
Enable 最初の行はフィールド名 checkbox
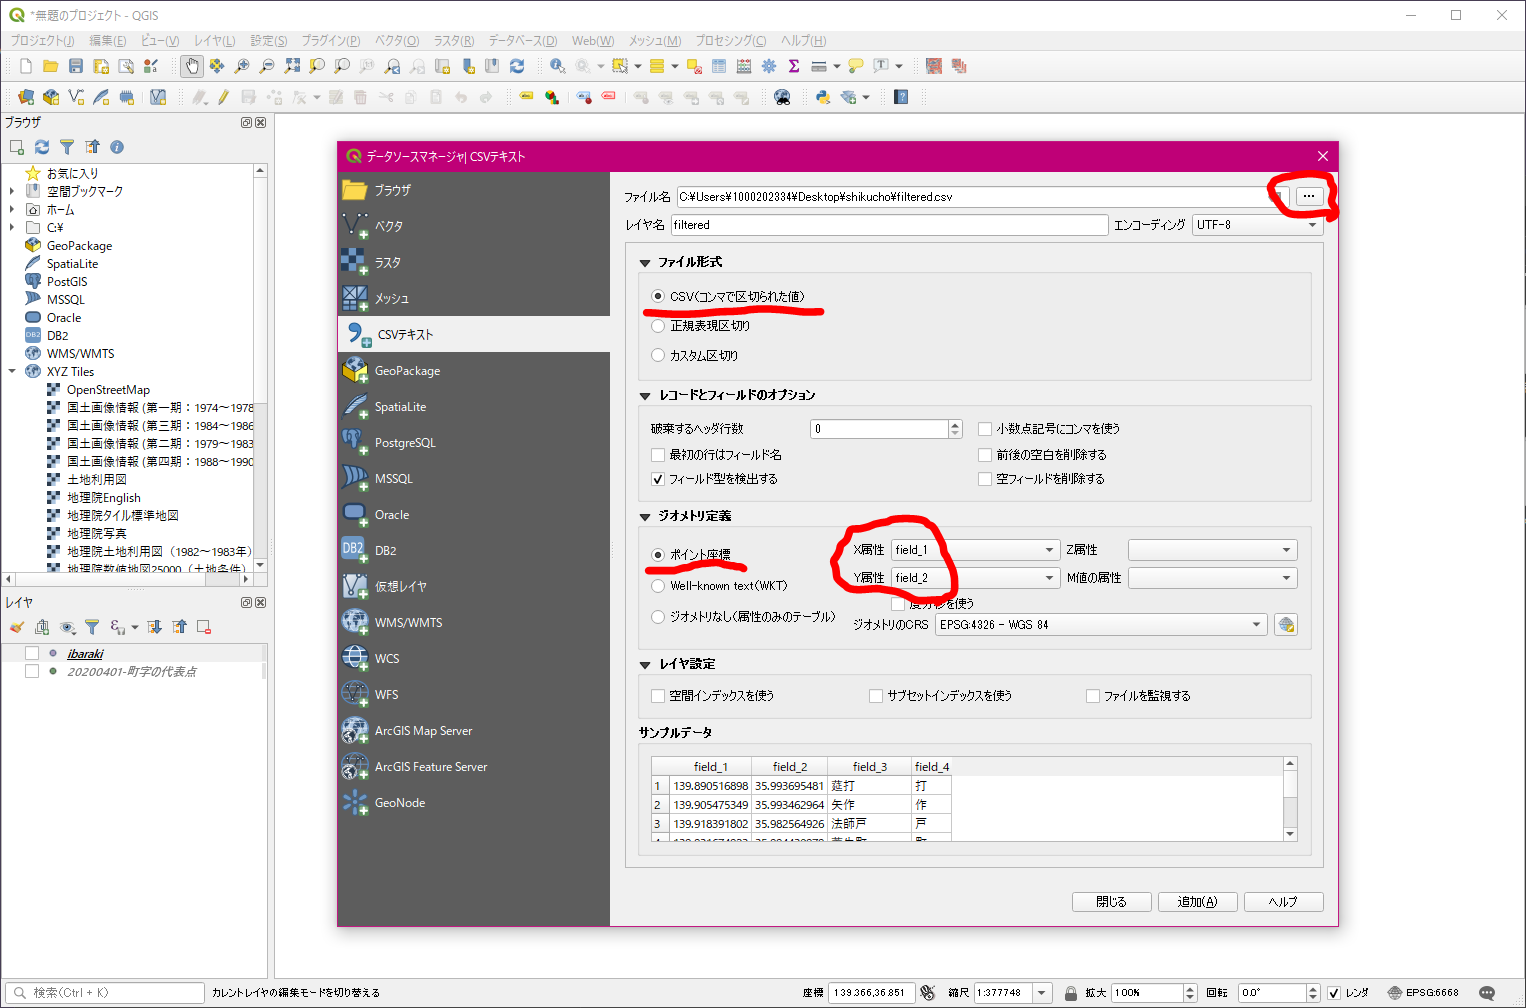[x=658, y=455]
